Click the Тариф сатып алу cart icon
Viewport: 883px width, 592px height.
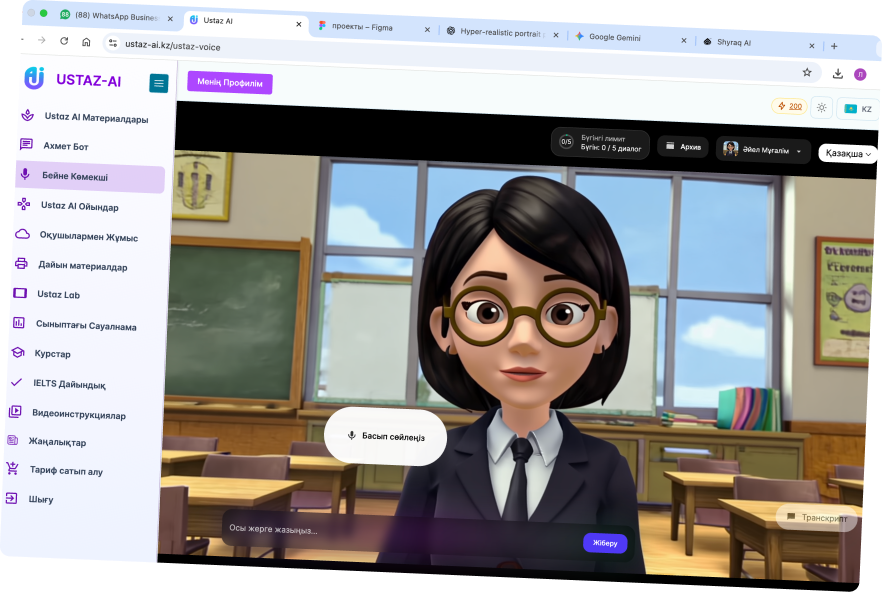point(12,467)
